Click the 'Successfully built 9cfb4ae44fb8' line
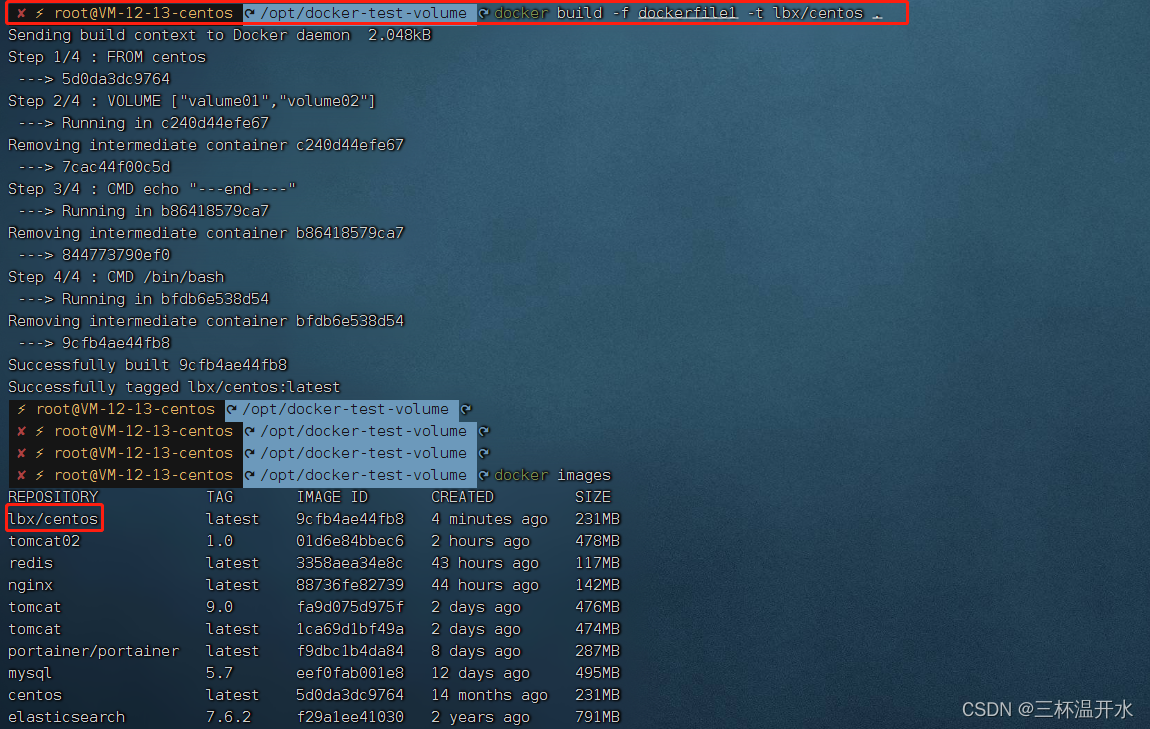This screenshot has width=1150, height=729. click(x=147, y=365)
